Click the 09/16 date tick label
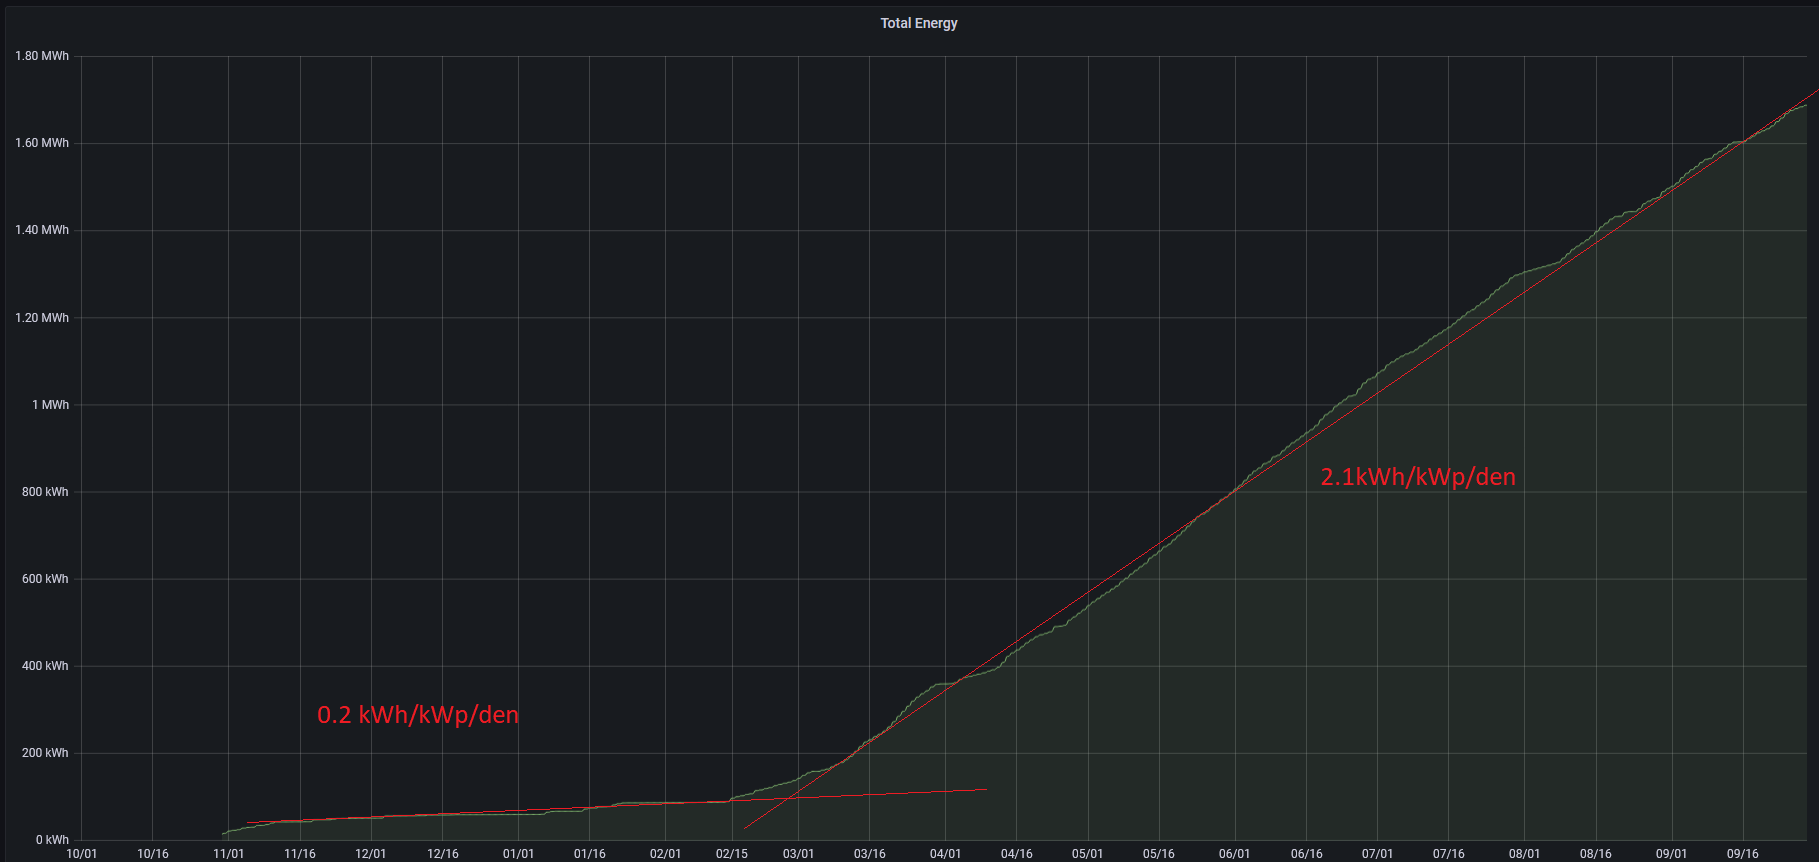The width and height of the screenshot is (1819, 862). (x=1742, y=854)
